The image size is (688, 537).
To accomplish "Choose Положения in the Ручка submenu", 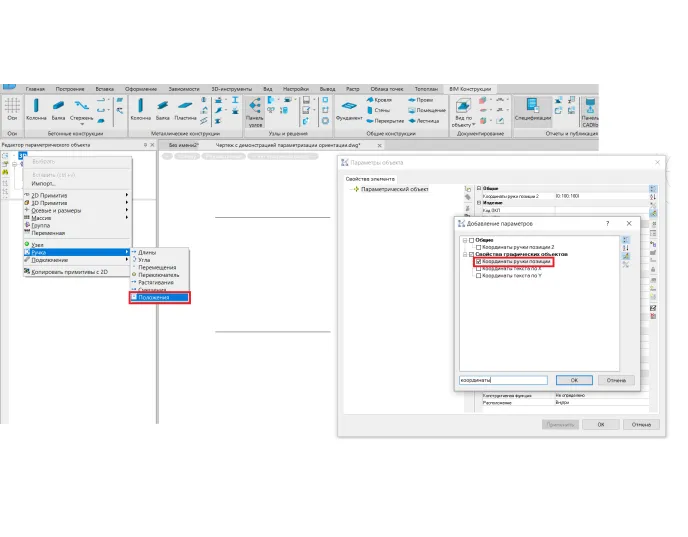I will [x=160, y=297].
